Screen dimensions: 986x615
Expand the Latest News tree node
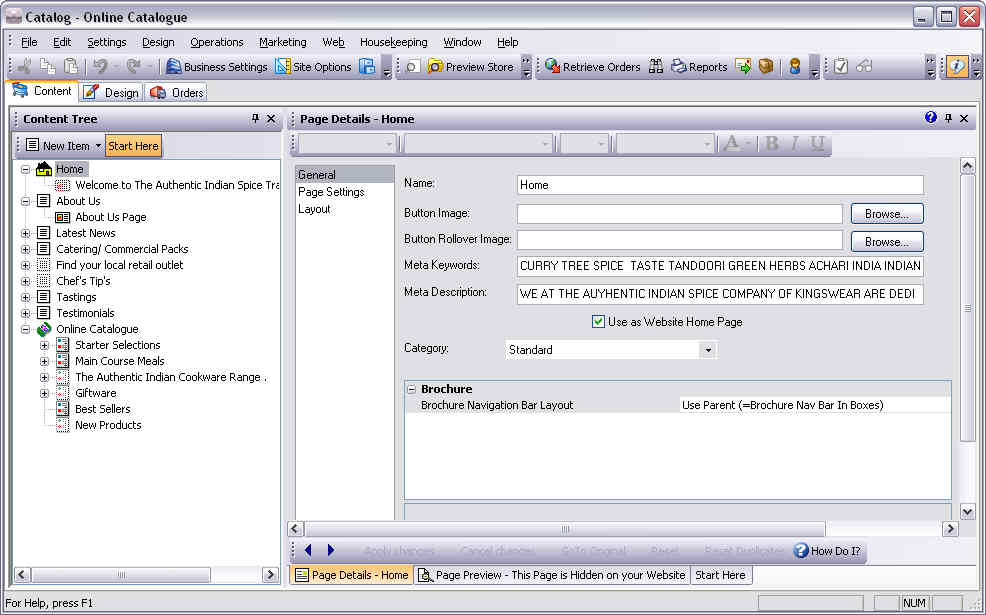[26, 233]
